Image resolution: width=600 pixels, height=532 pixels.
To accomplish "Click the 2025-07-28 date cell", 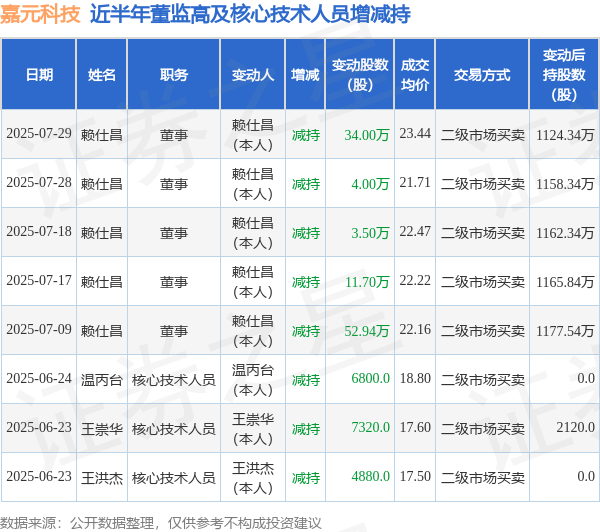I will click(x=39, y=183).
